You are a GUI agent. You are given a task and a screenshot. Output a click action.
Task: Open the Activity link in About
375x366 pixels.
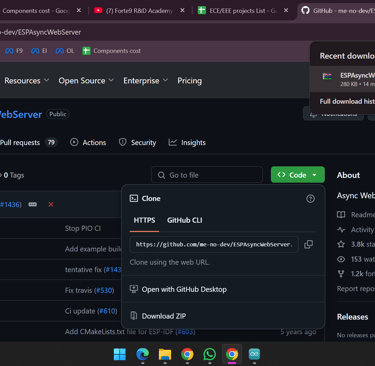(x=356, y=230)
